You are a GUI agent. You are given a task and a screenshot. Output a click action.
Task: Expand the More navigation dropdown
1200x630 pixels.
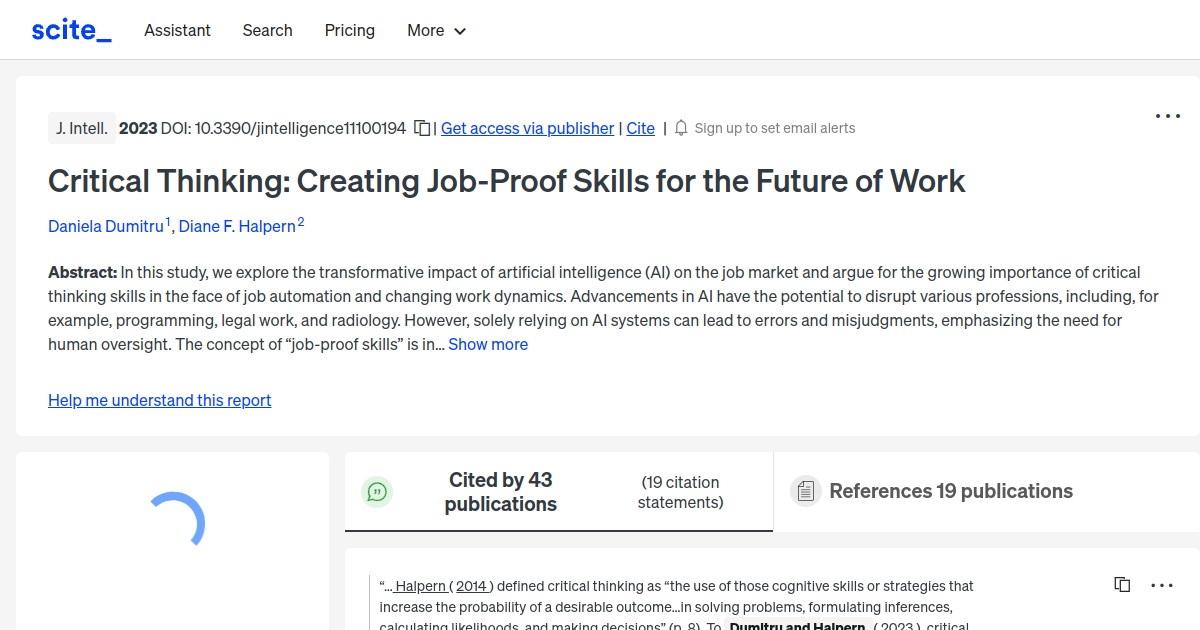click(436, 31)
